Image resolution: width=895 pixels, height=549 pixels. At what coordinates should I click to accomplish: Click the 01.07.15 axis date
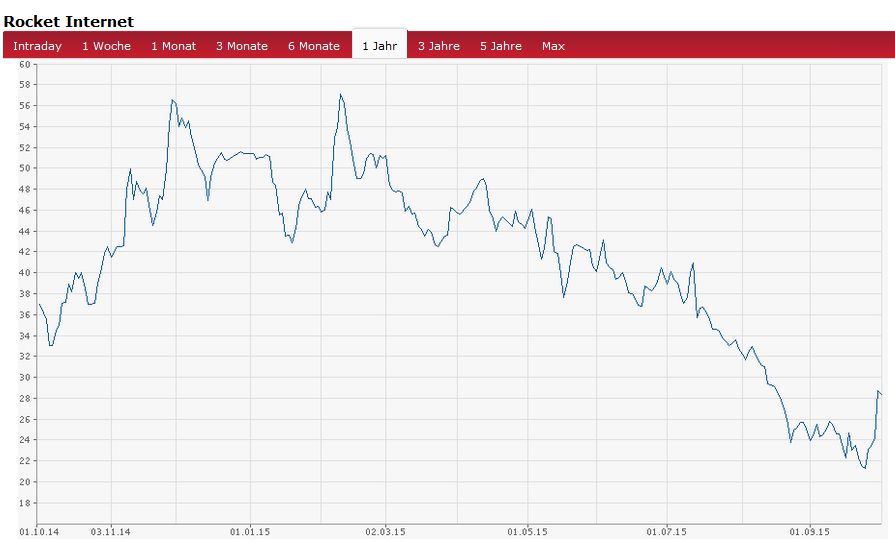666,532
